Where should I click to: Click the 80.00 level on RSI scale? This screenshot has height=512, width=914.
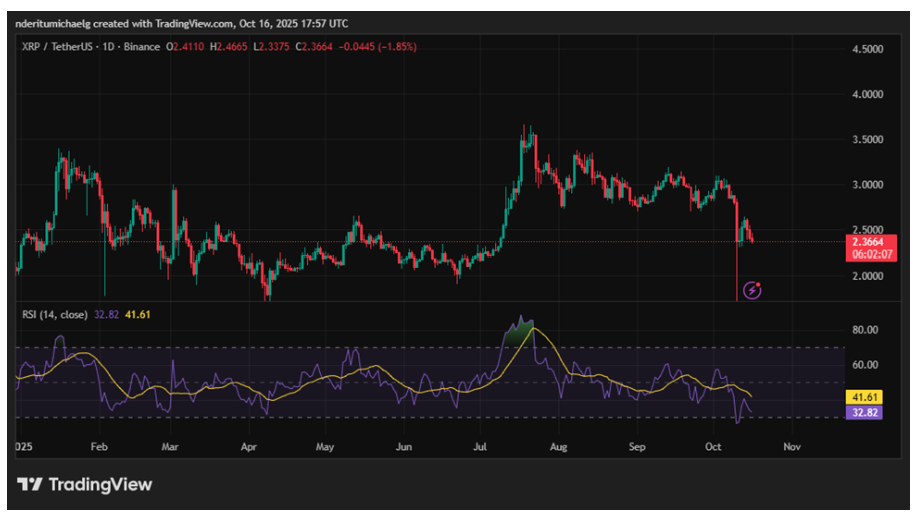tap(866, 330)
